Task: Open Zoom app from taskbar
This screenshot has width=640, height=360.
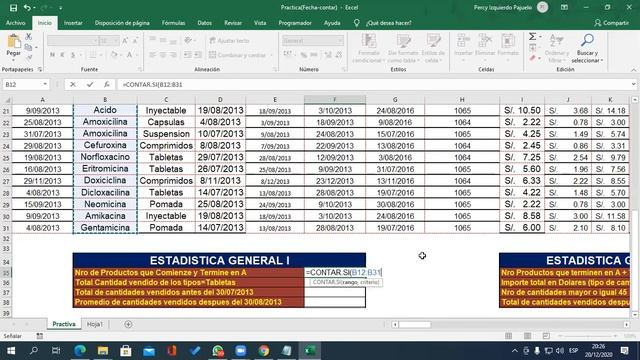Action: [241, 351]
